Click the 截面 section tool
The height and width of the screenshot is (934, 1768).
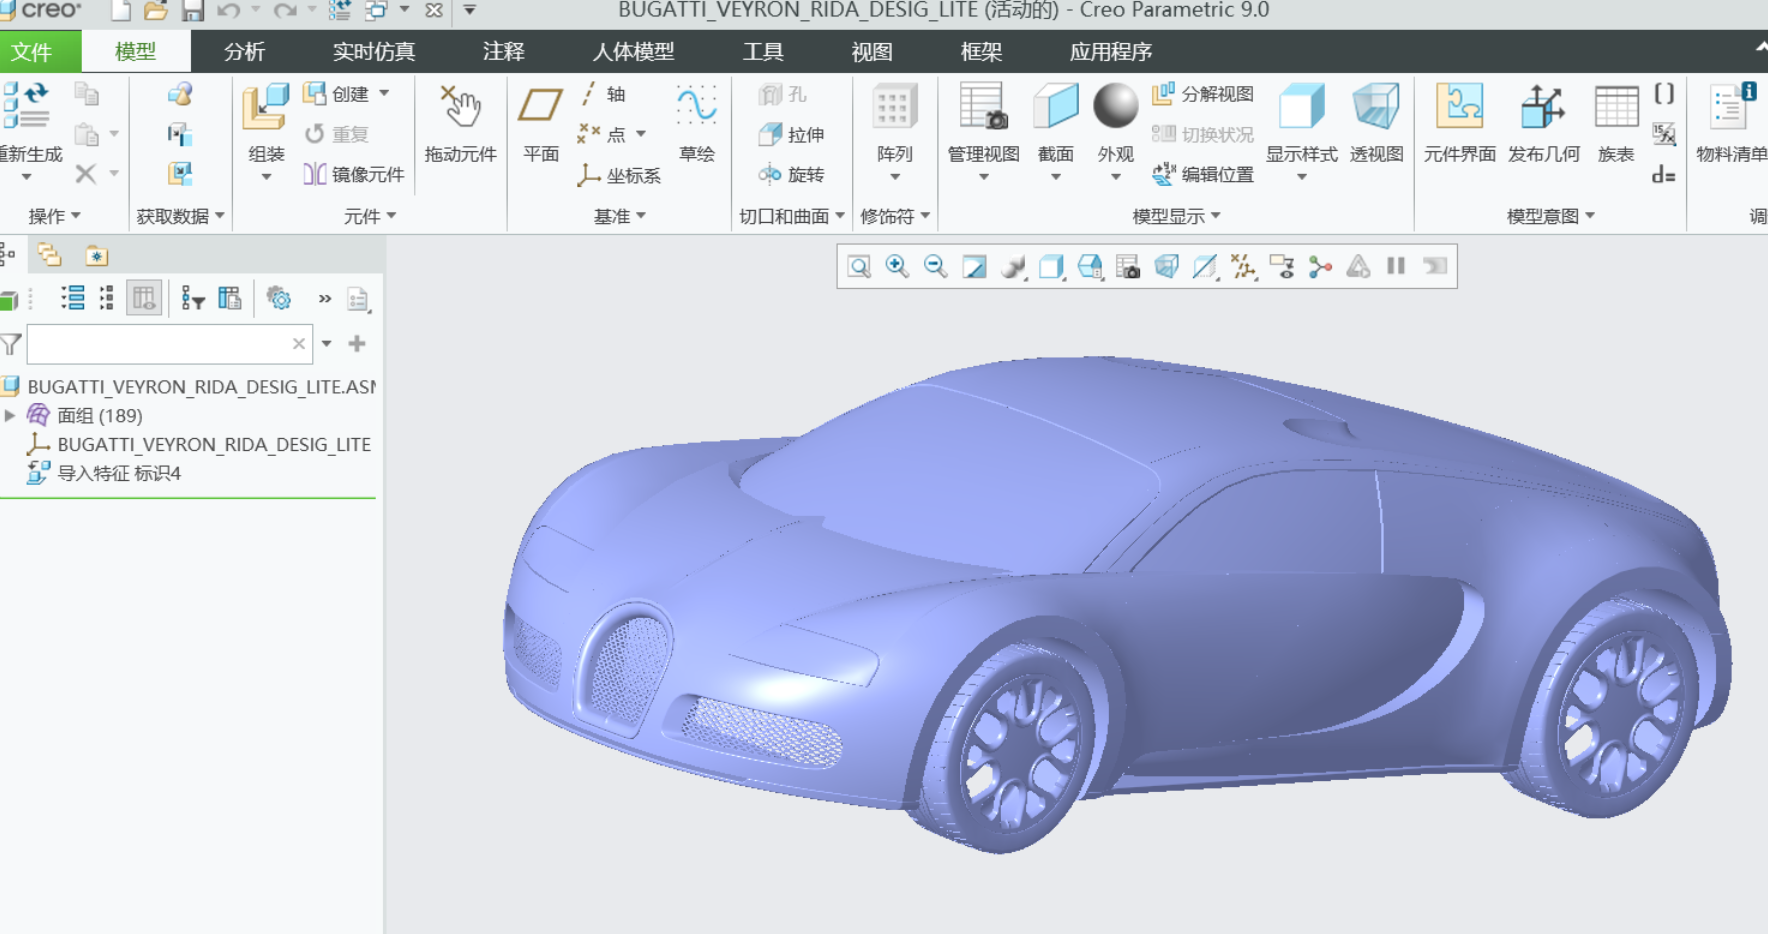(1056, 124)
